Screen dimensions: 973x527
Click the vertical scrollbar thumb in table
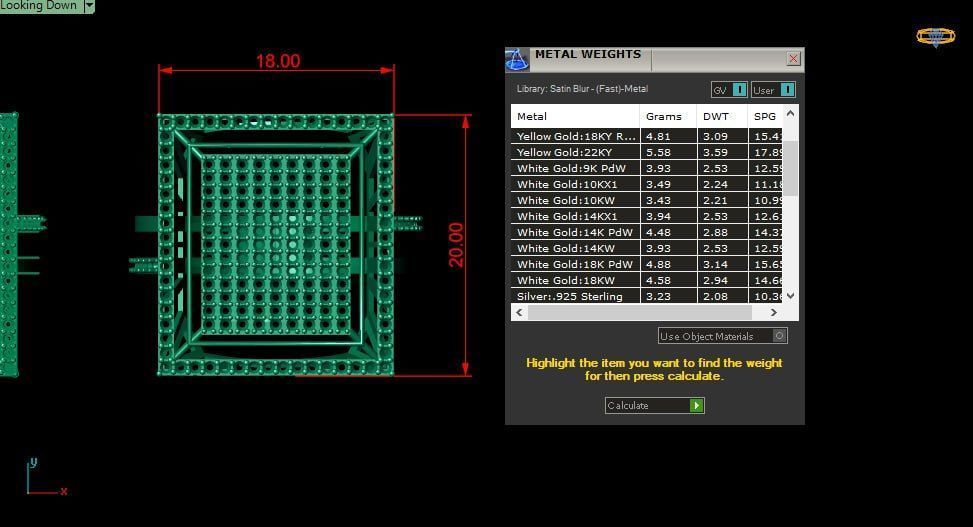[791, 168]
